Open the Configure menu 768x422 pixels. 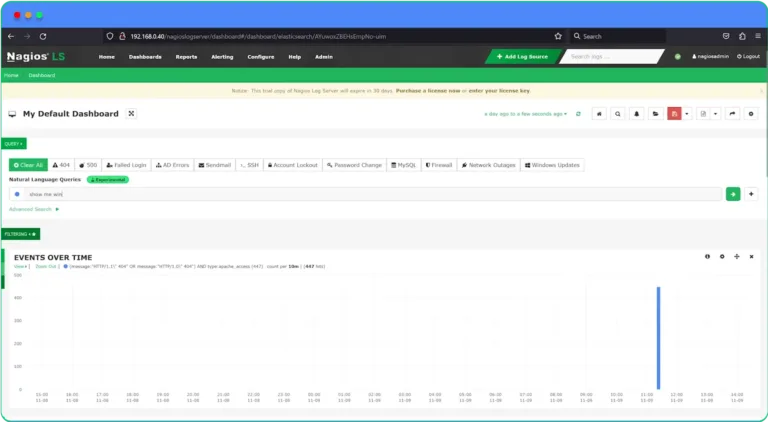coord(261,57)
